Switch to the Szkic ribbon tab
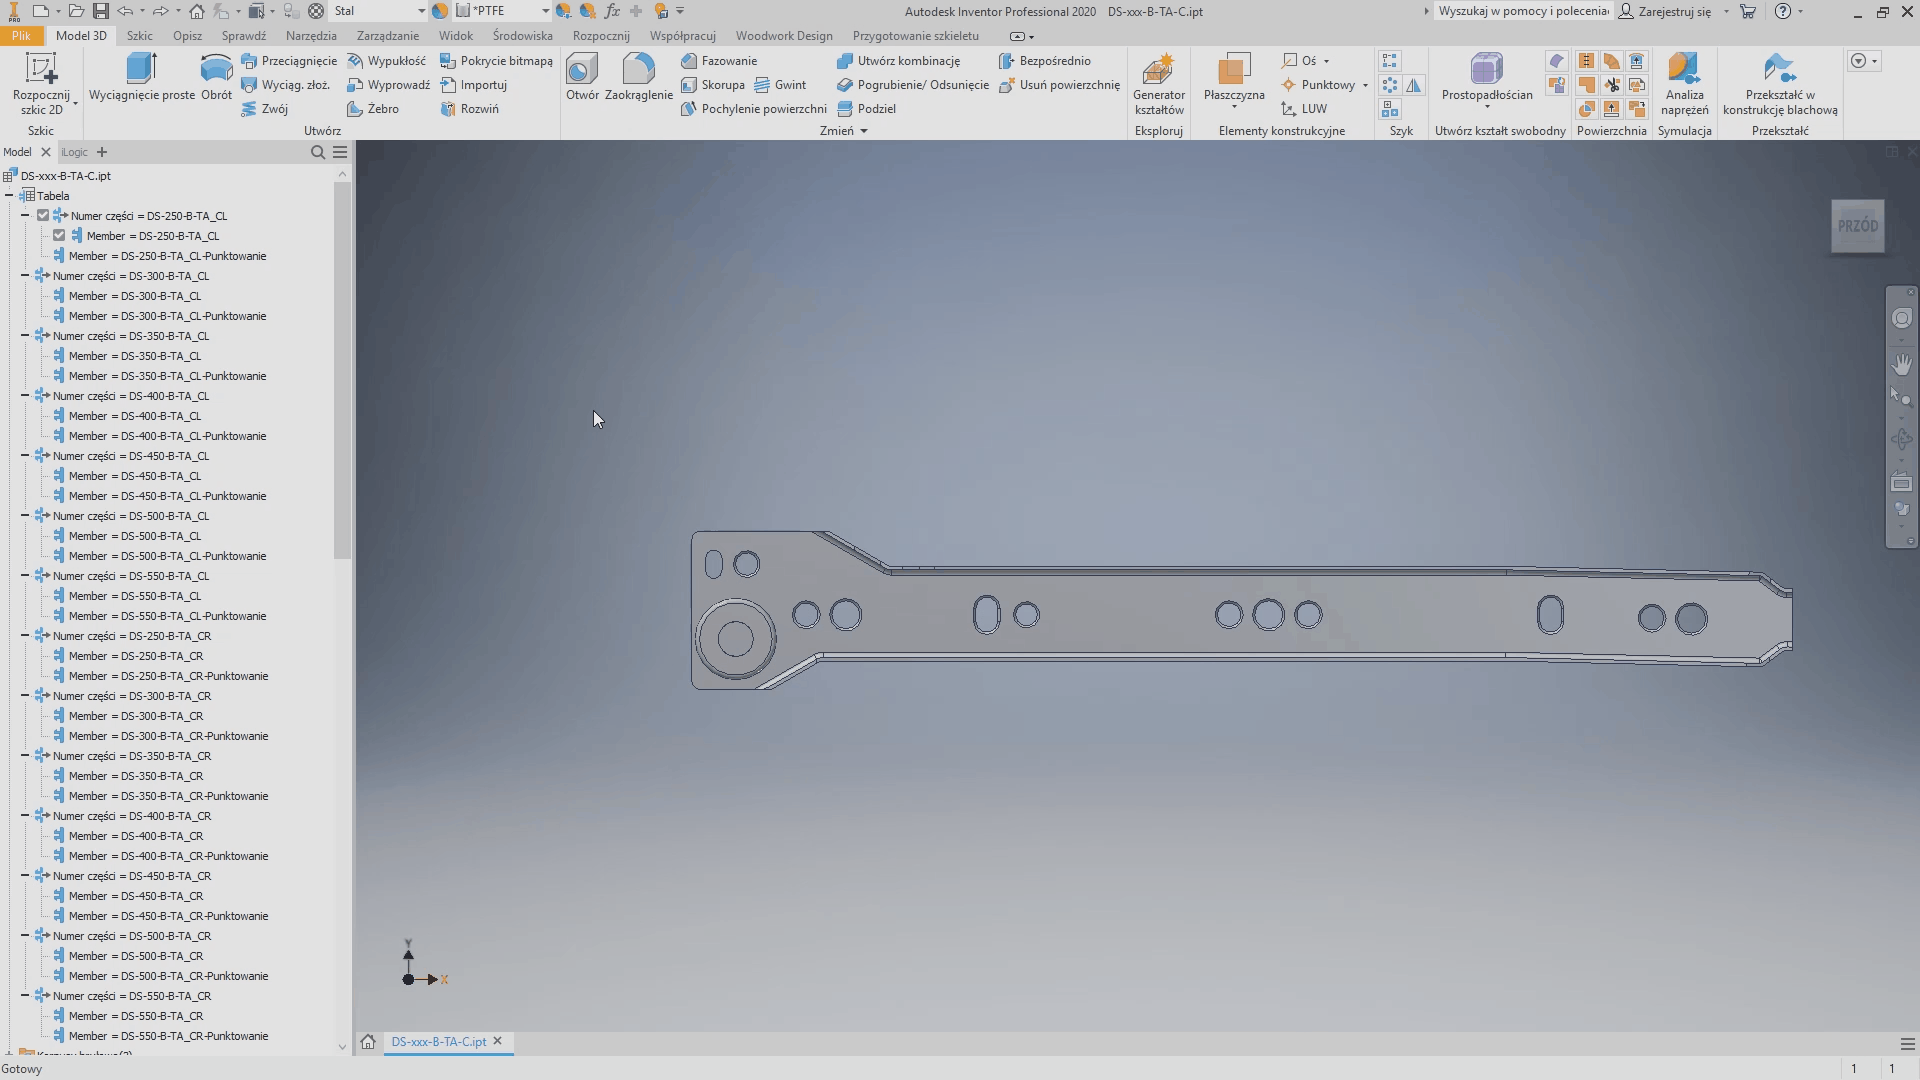Viewport: 1920px width, 1080px height. click(x=139, y=36)
